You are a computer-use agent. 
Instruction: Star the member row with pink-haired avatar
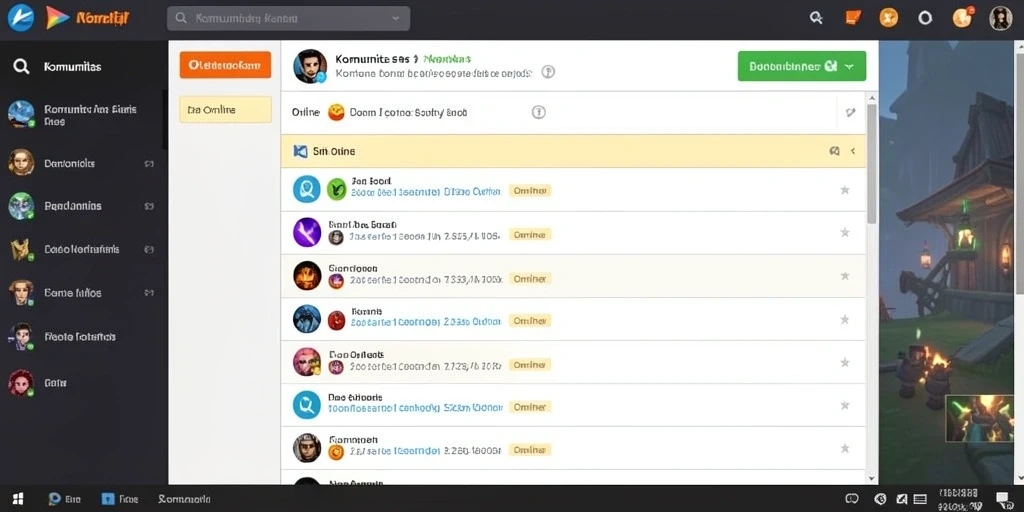pyautogui.click(x=844, y=362)
